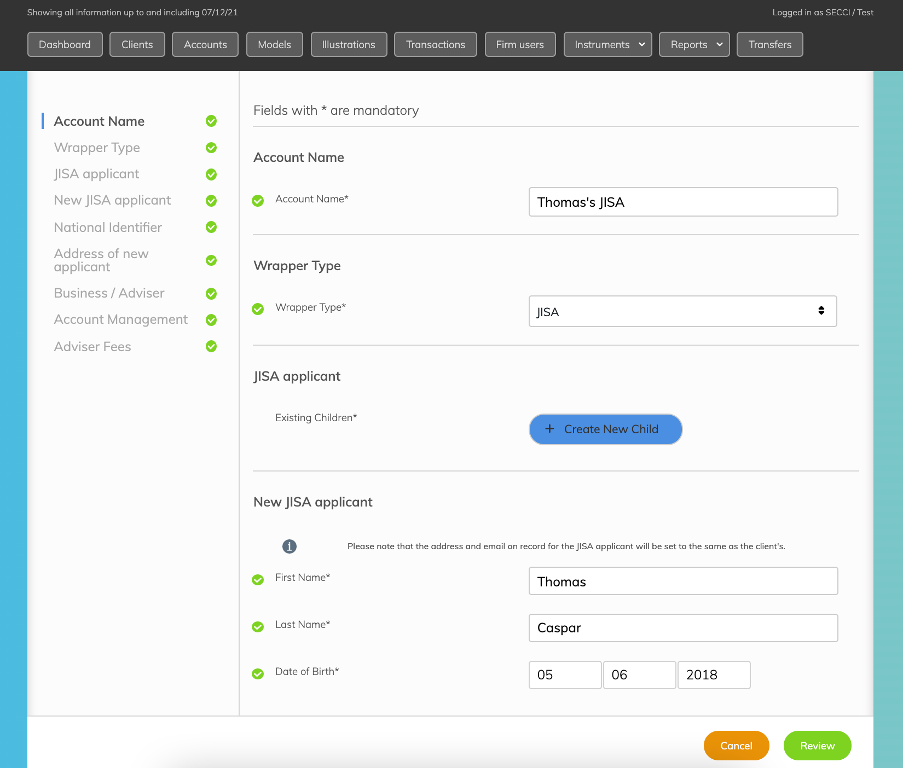Click the checkmark icon beside the Wrapper Type field

click(x=256, y=308)
